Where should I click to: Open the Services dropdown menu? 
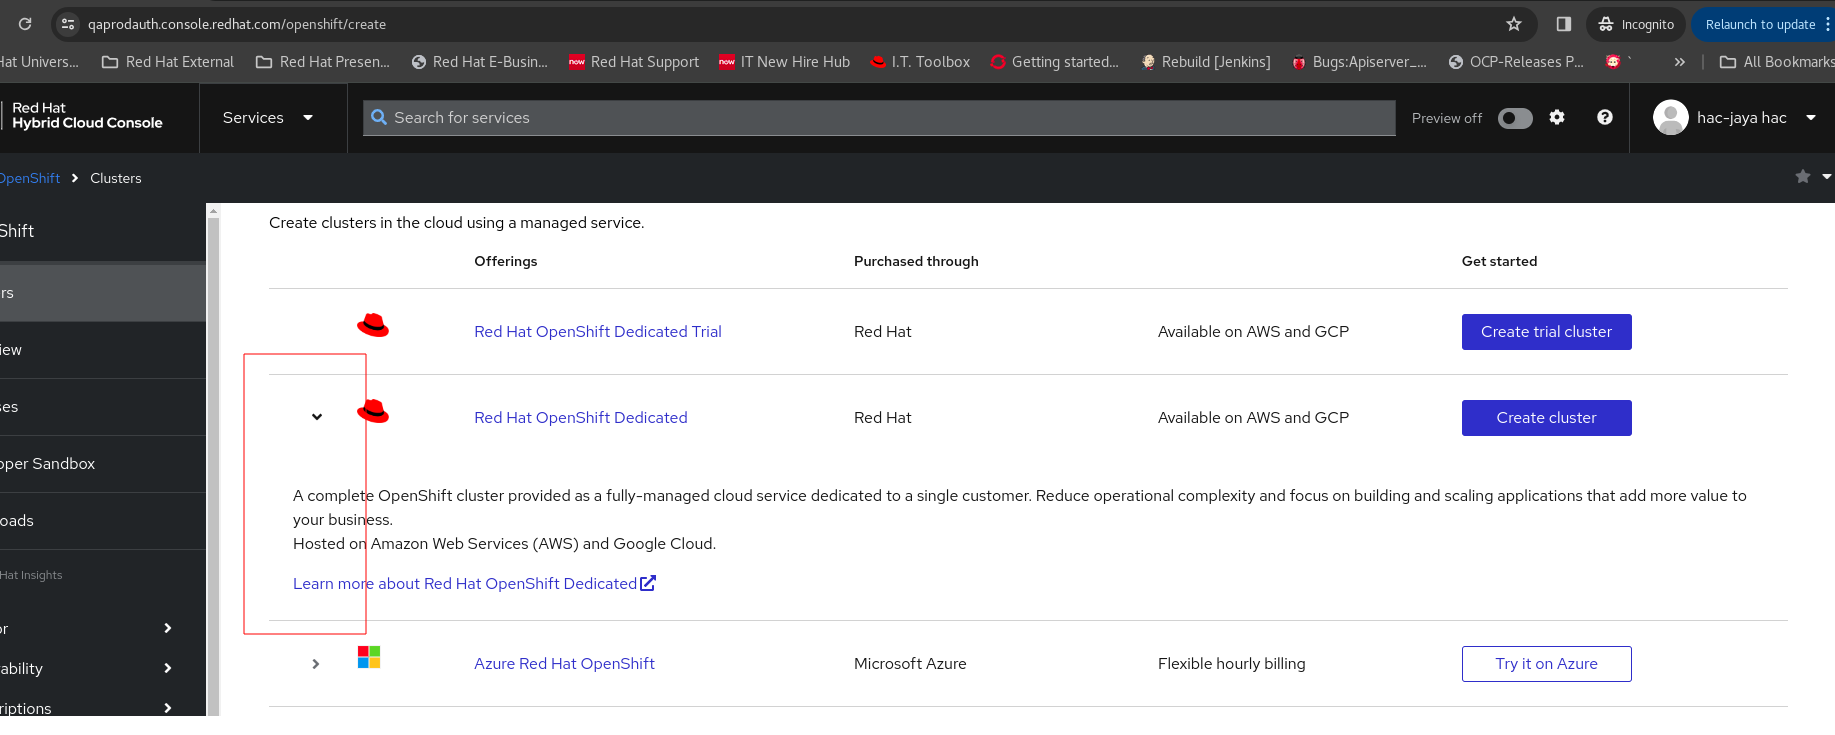268,118
